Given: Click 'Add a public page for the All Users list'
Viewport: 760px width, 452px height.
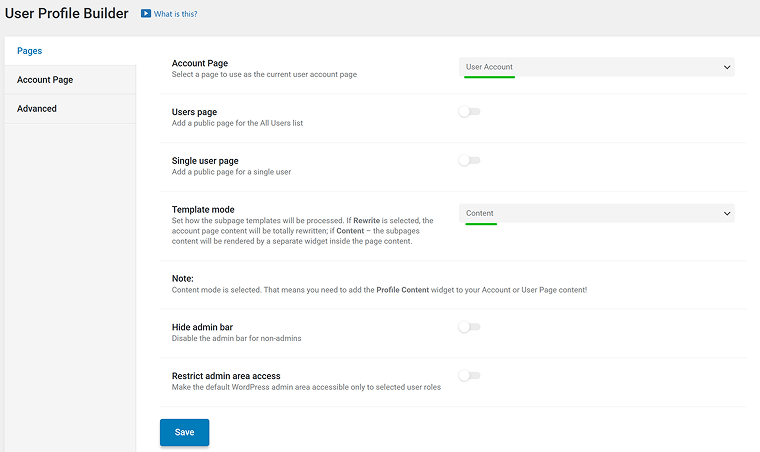Looking at the screenshot, I should pos(238,123).
